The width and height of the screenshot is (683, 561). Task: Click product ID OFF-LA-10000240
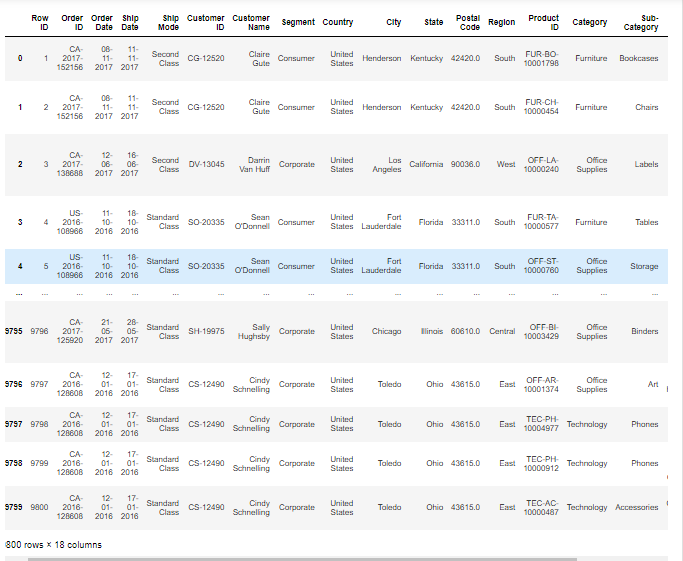[x=541, y=165]
